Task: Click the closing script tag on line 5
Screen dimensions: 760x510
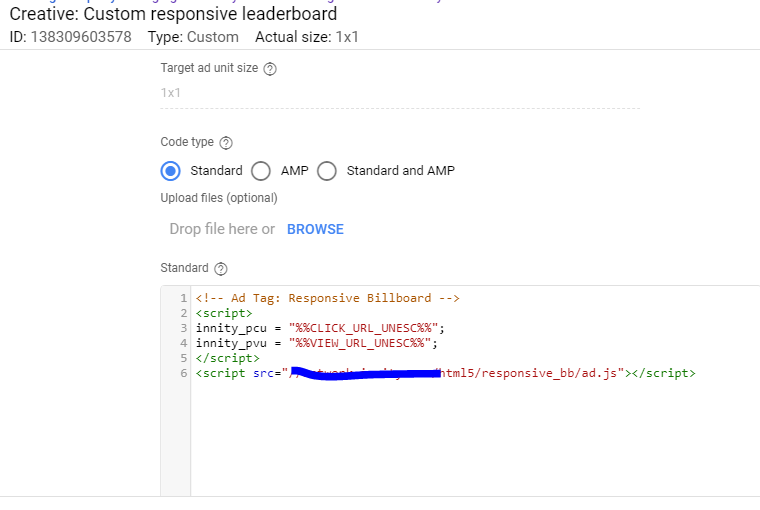Action: tap(228, 358)
